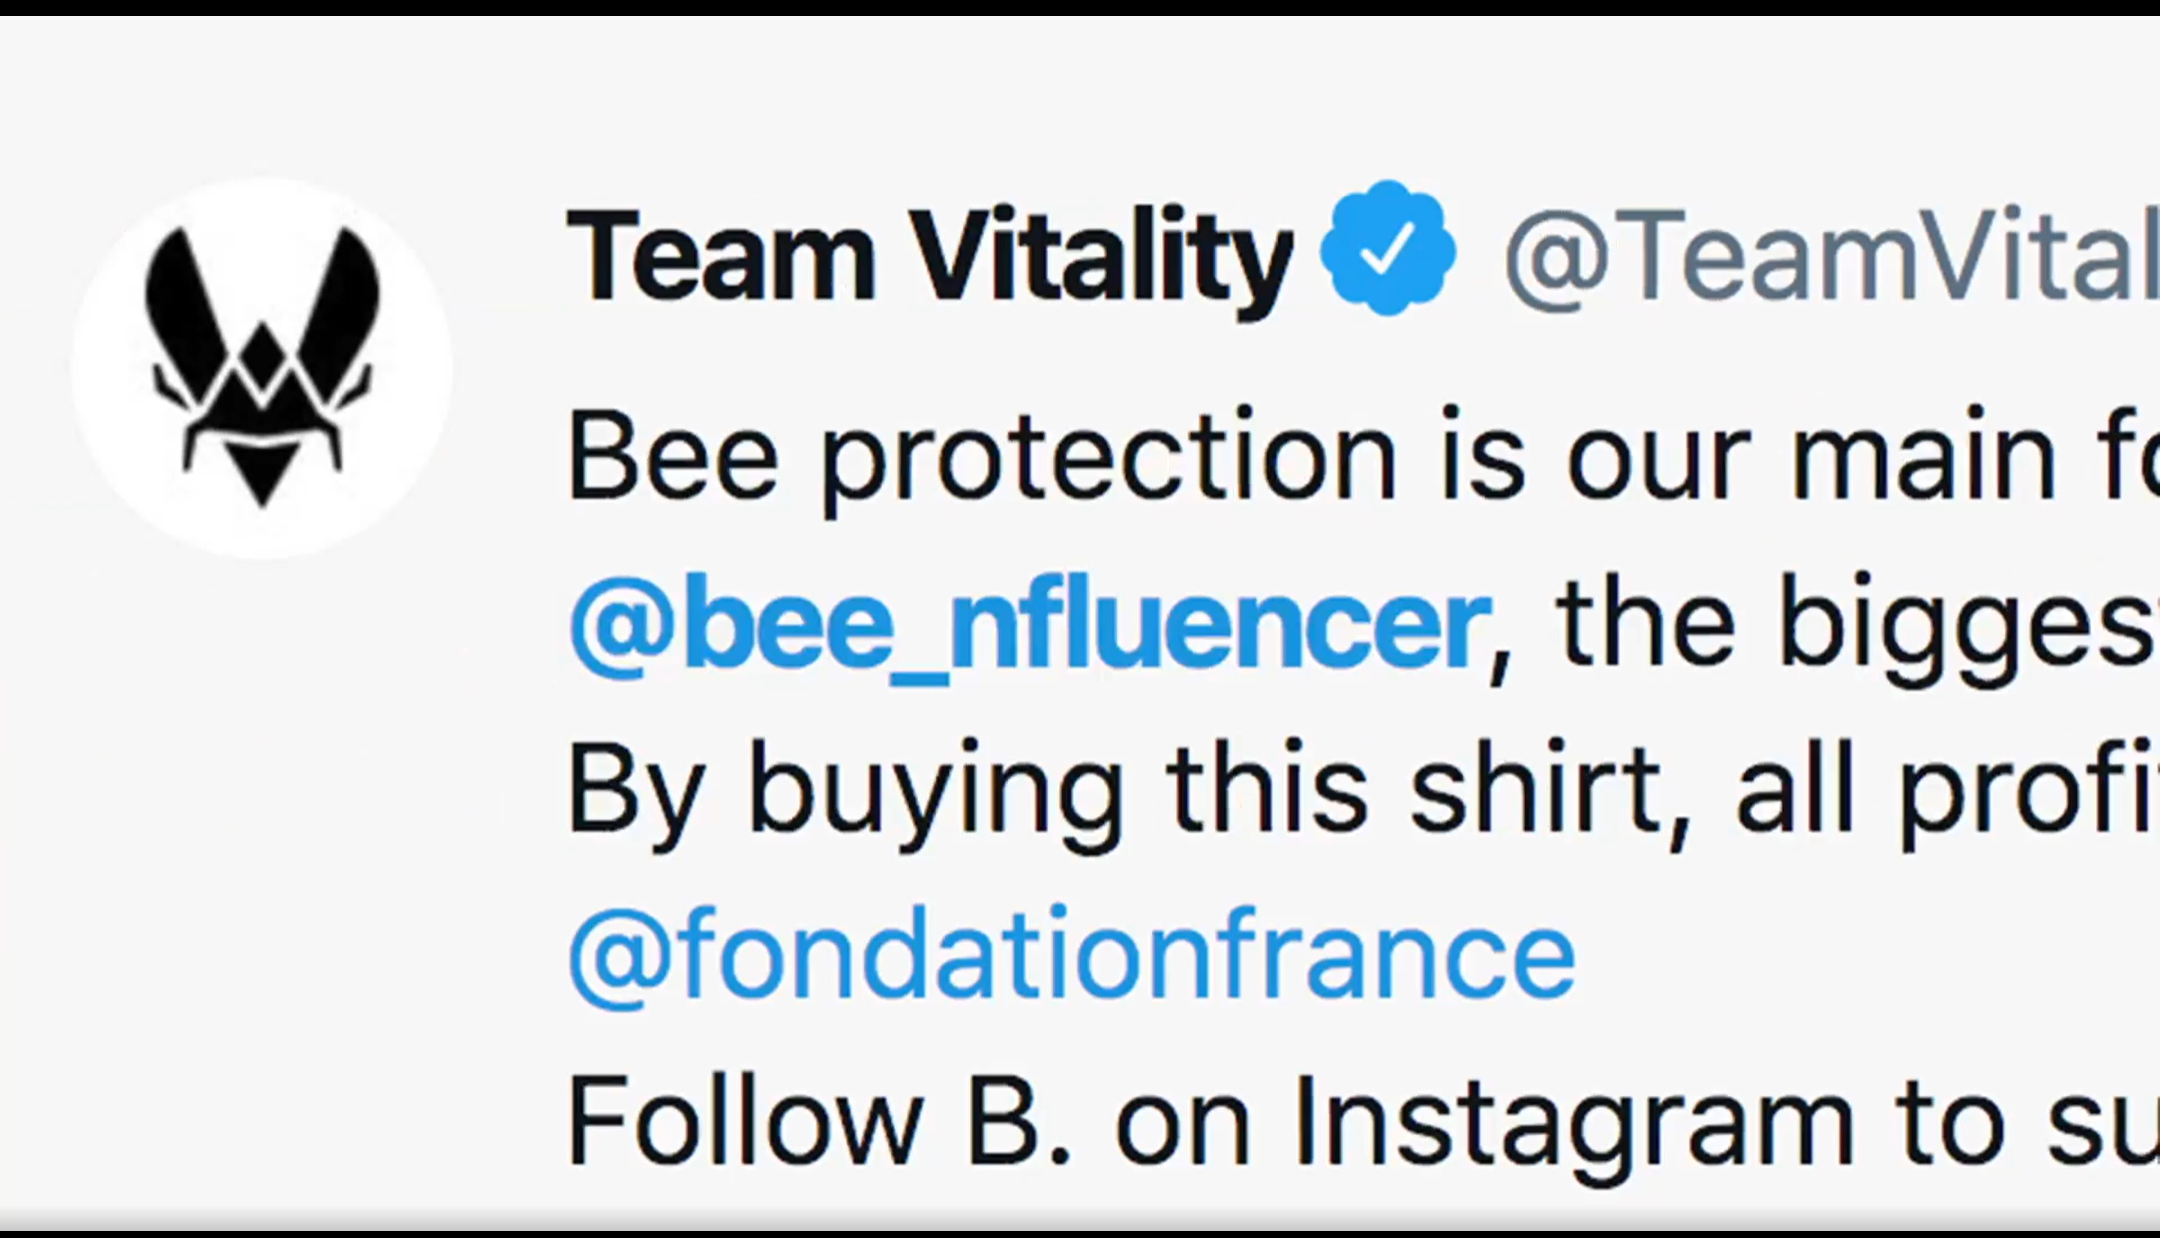Click the word "all" before "profi"

[x=1794, y=790]
